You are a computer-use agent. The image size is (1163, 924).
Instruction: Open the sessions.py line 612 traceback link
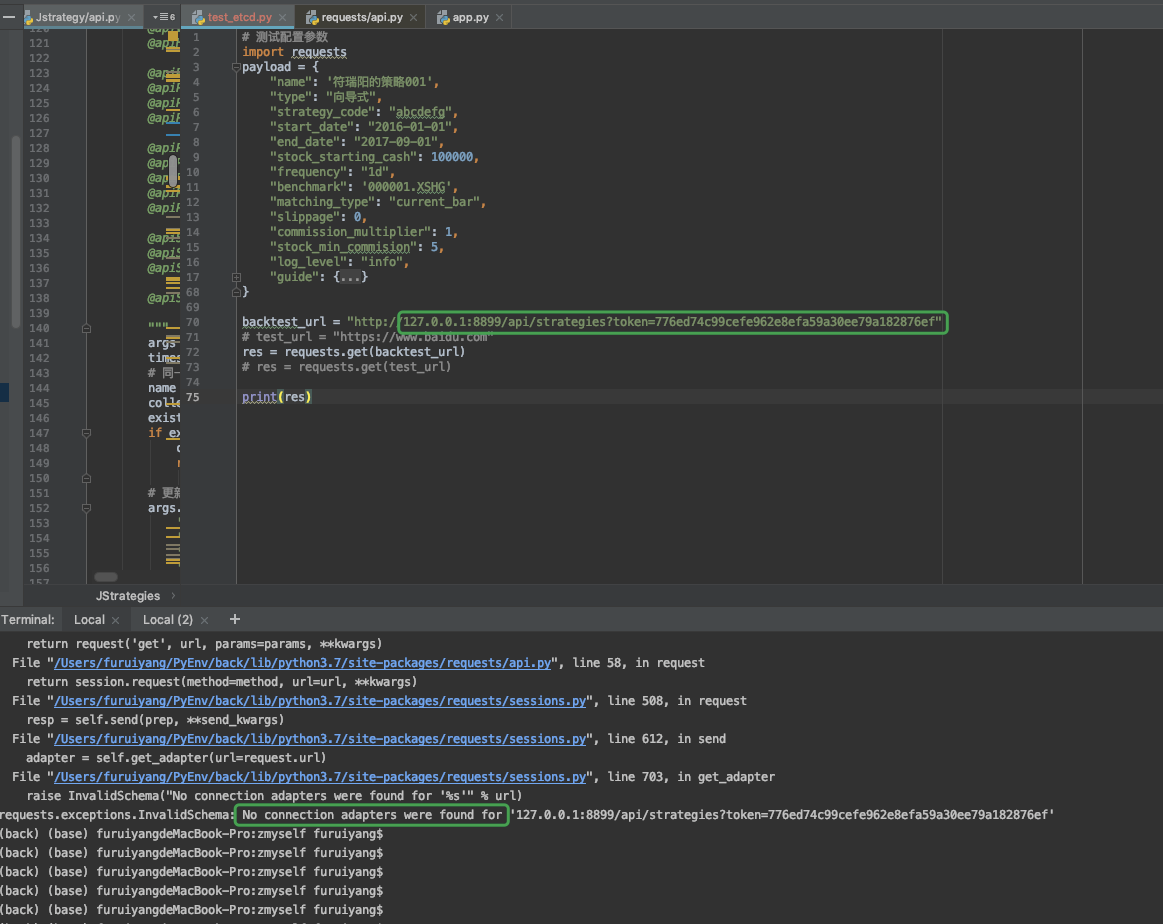(320, 739)
